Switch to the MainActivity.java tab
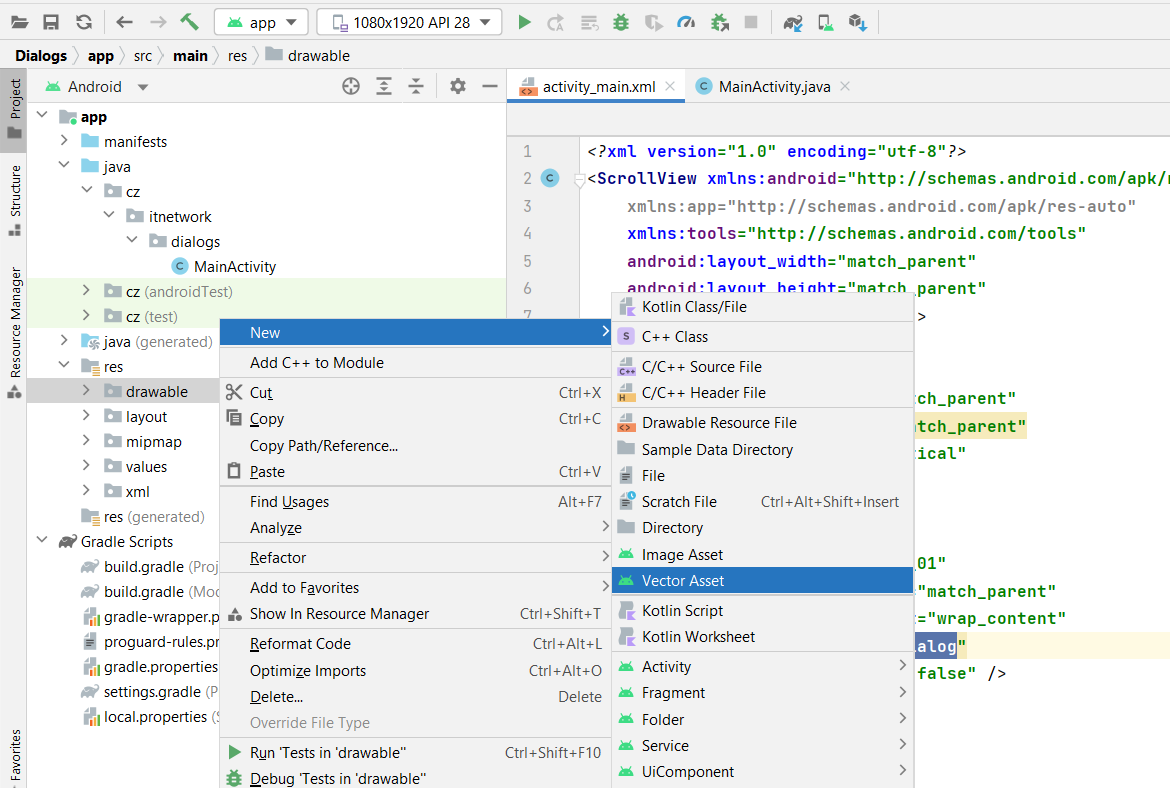The image size is (1170, 788). pyautogui.click(x=774, y=87)
